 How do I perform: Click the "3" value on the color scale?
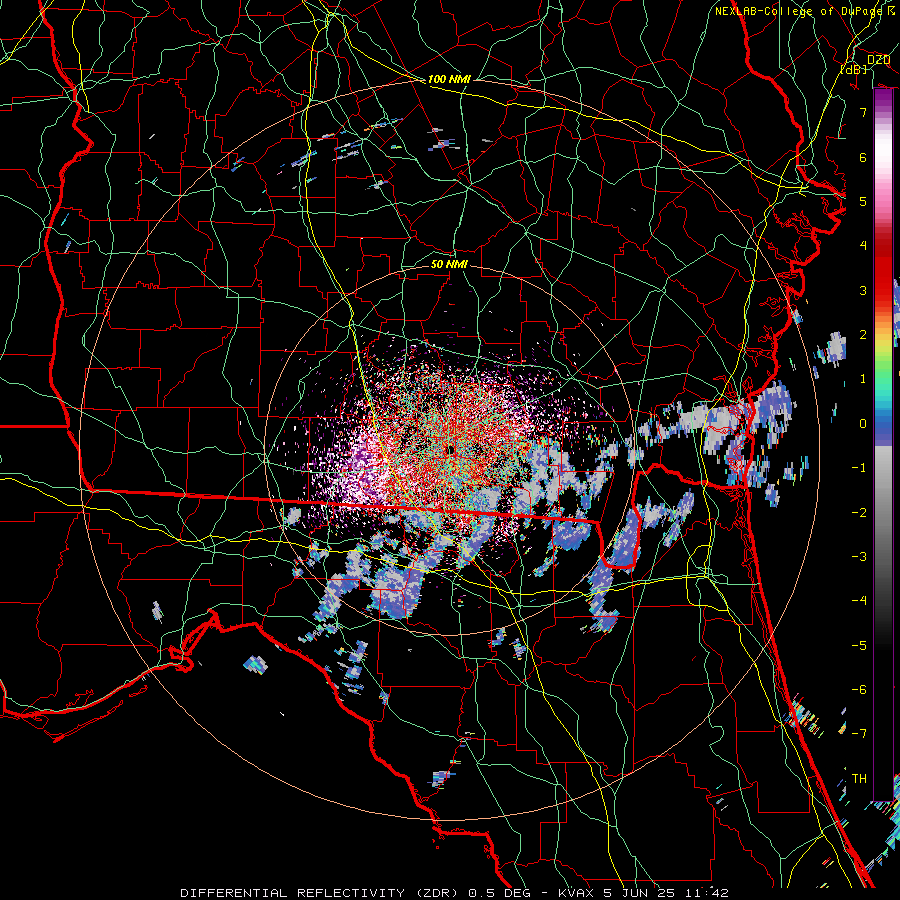(863, 290)
